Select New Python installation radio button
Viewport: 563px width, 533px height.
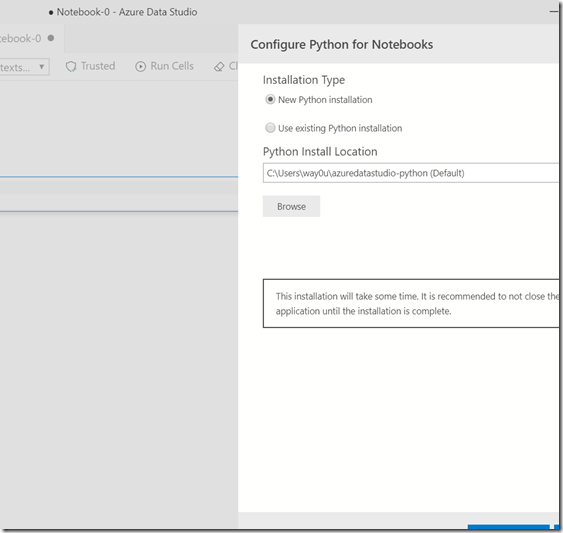[x=270, y=99]
